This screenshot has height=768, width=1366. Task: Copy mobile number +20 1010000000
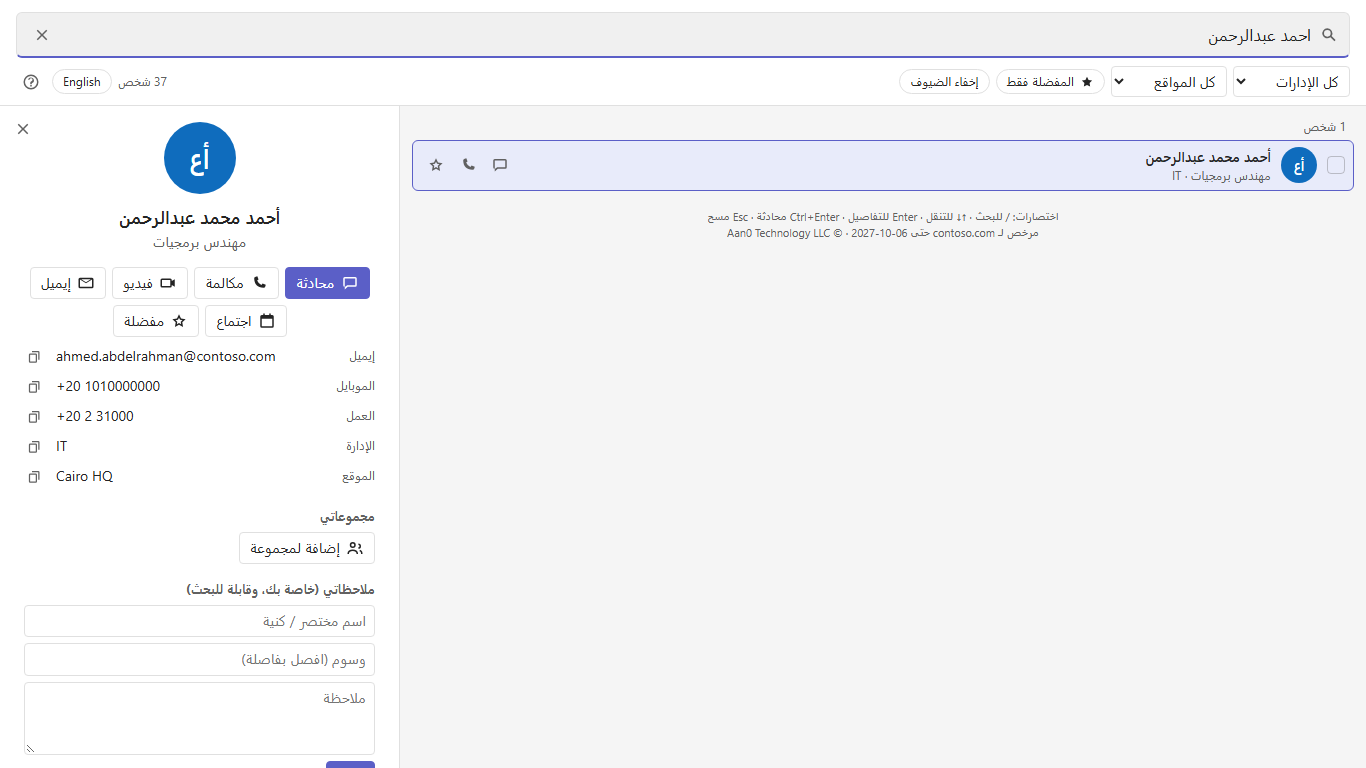pos(34,387)
